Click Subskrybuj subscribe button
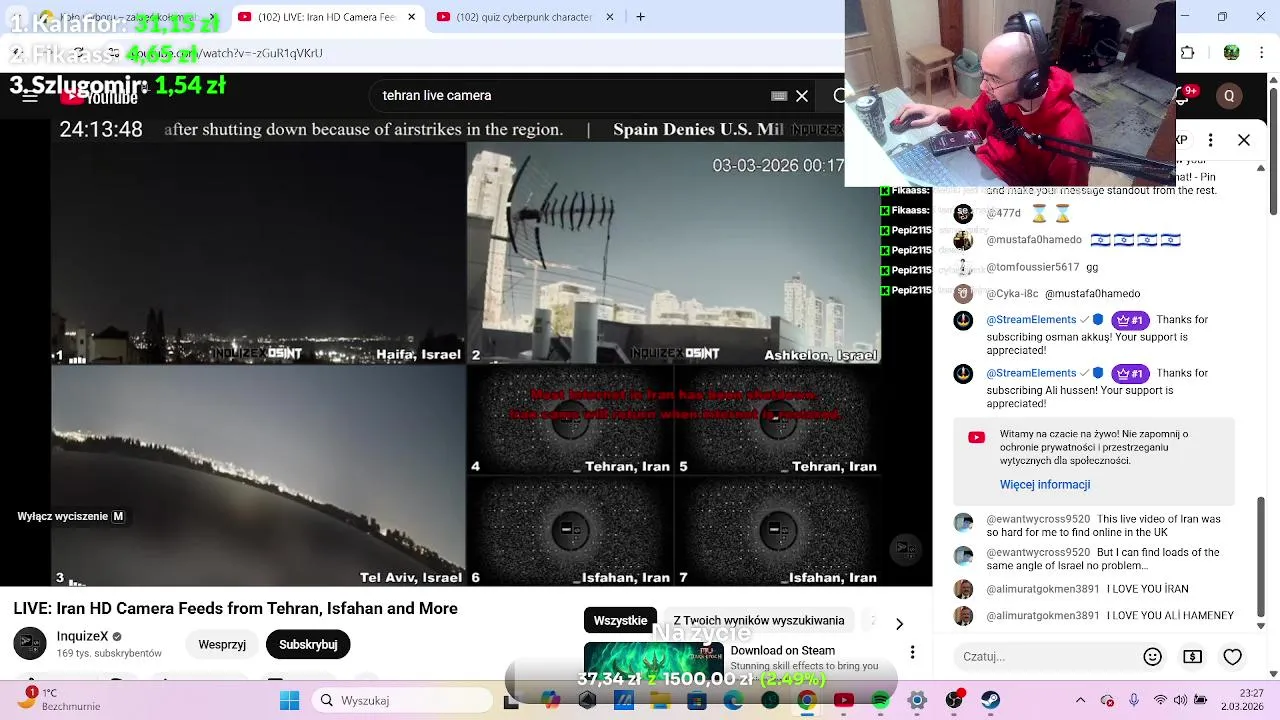Viewport: 1280px width, 720px height. tap(308, 645)
